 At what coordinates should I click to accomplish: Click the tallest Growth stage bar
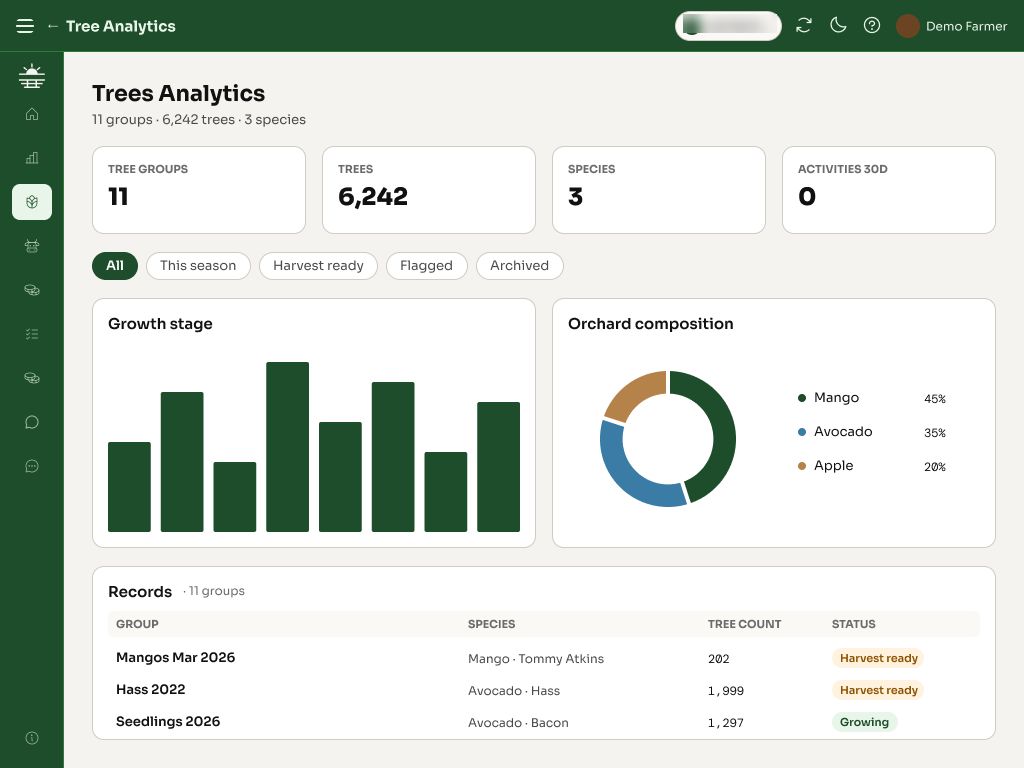(x=287, y=447)
